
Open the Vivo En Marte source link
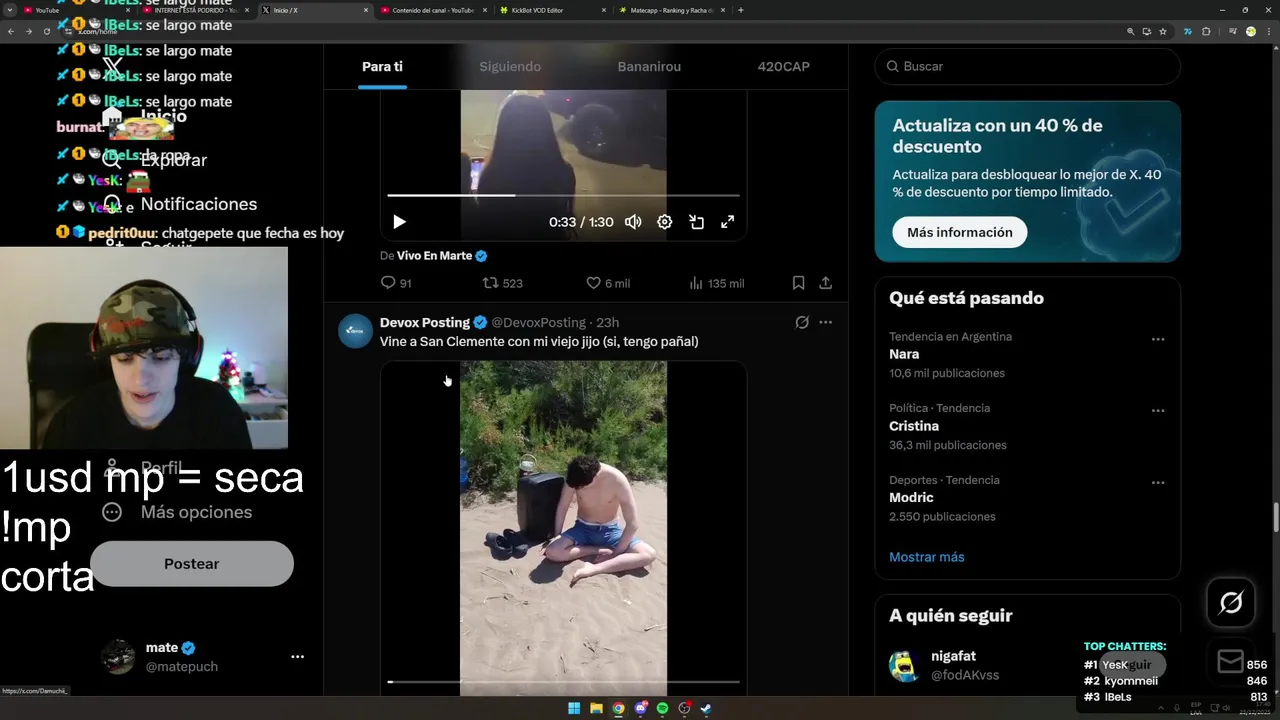434,255
